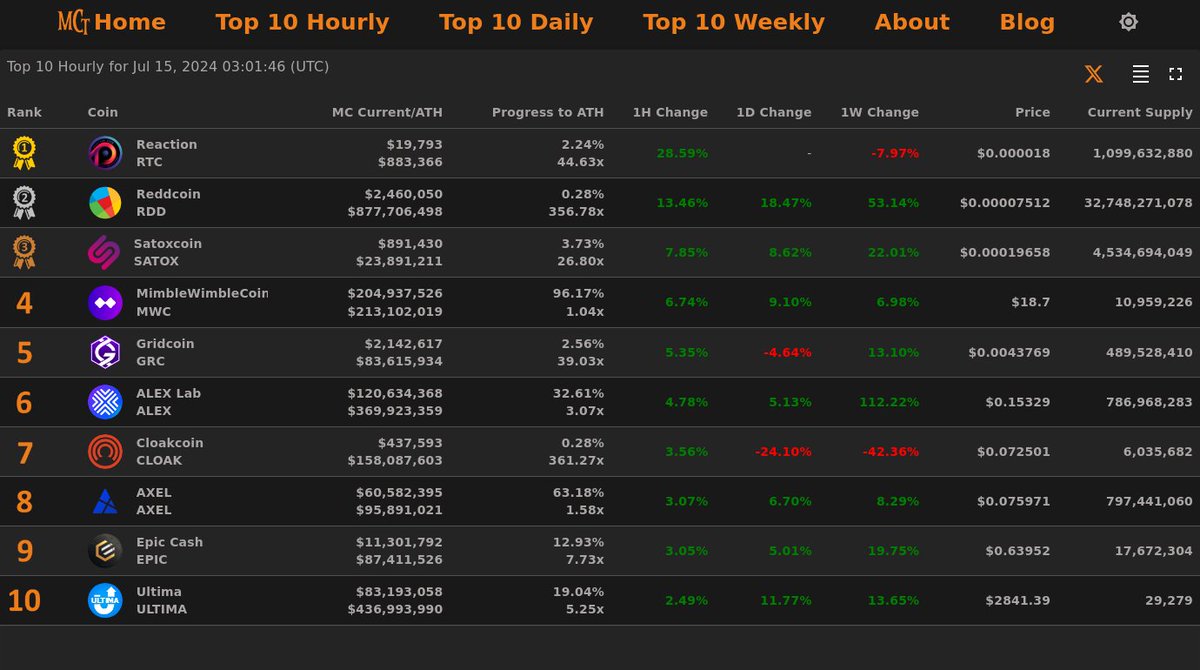Enter fullscreen with the expand icon
Viewport: 1200px width, 670px height.
pos(1175,74)
